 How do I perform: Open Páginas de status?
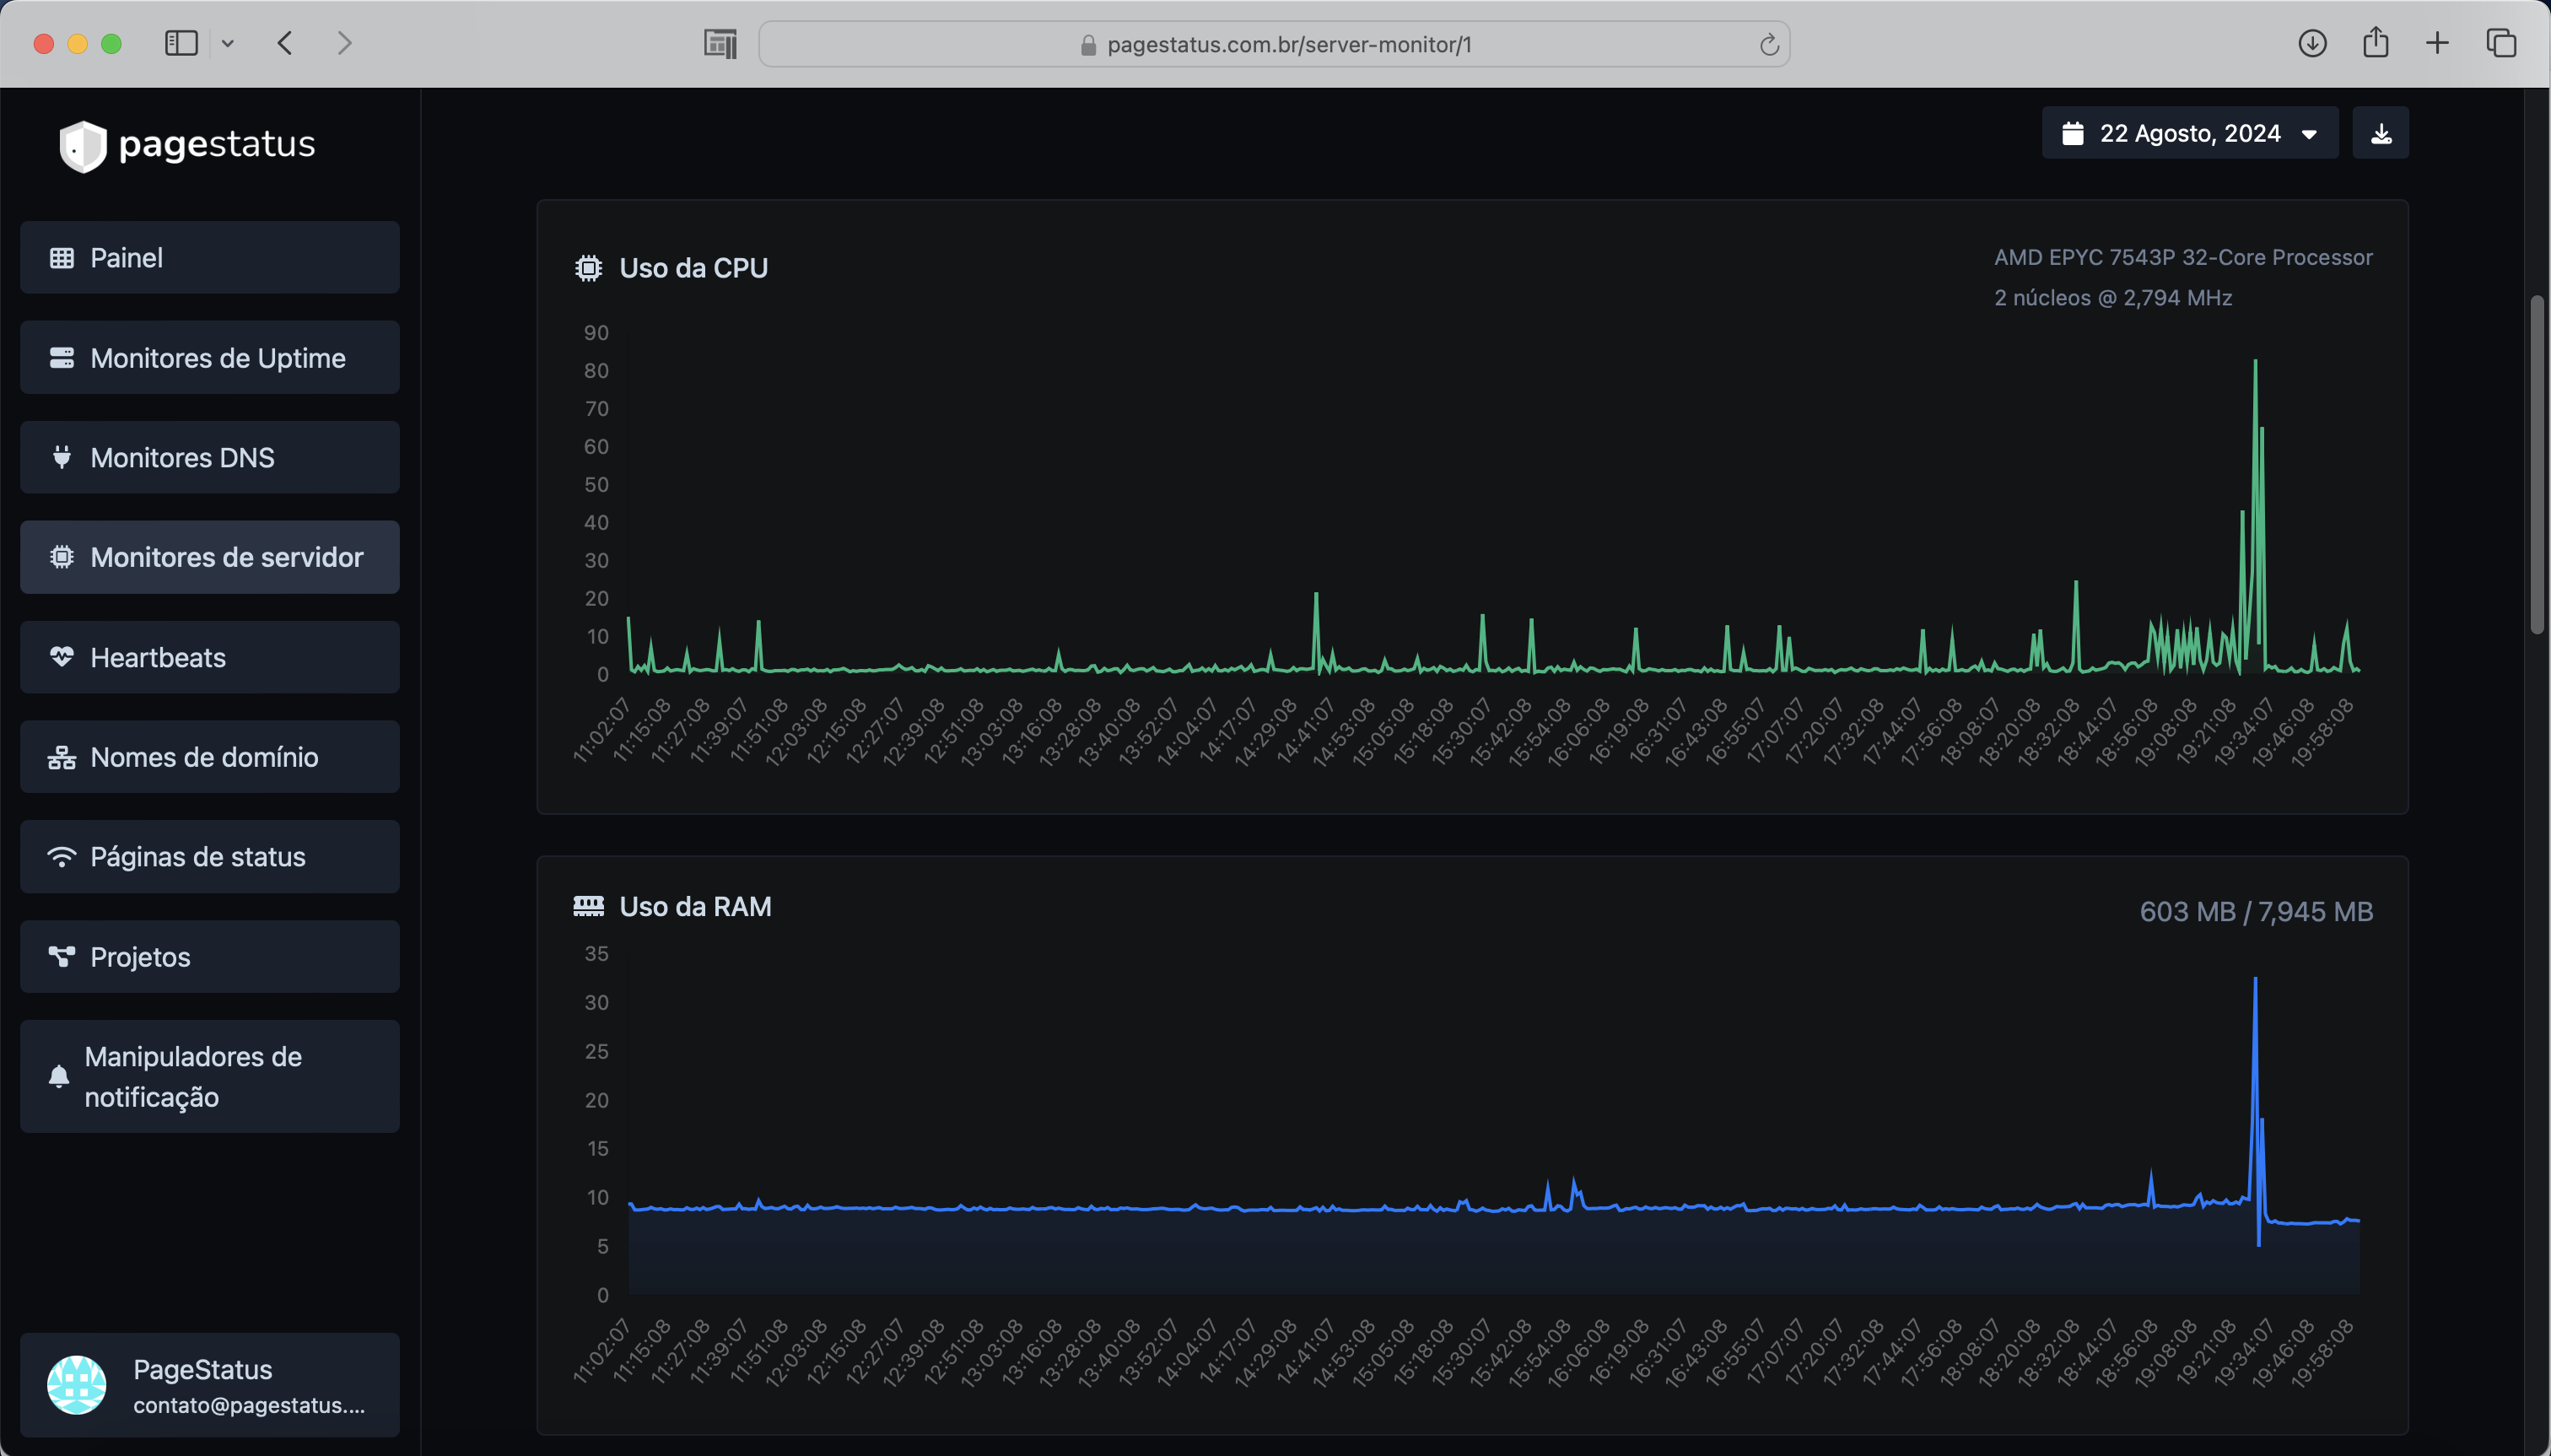click(x=210, y=857)
